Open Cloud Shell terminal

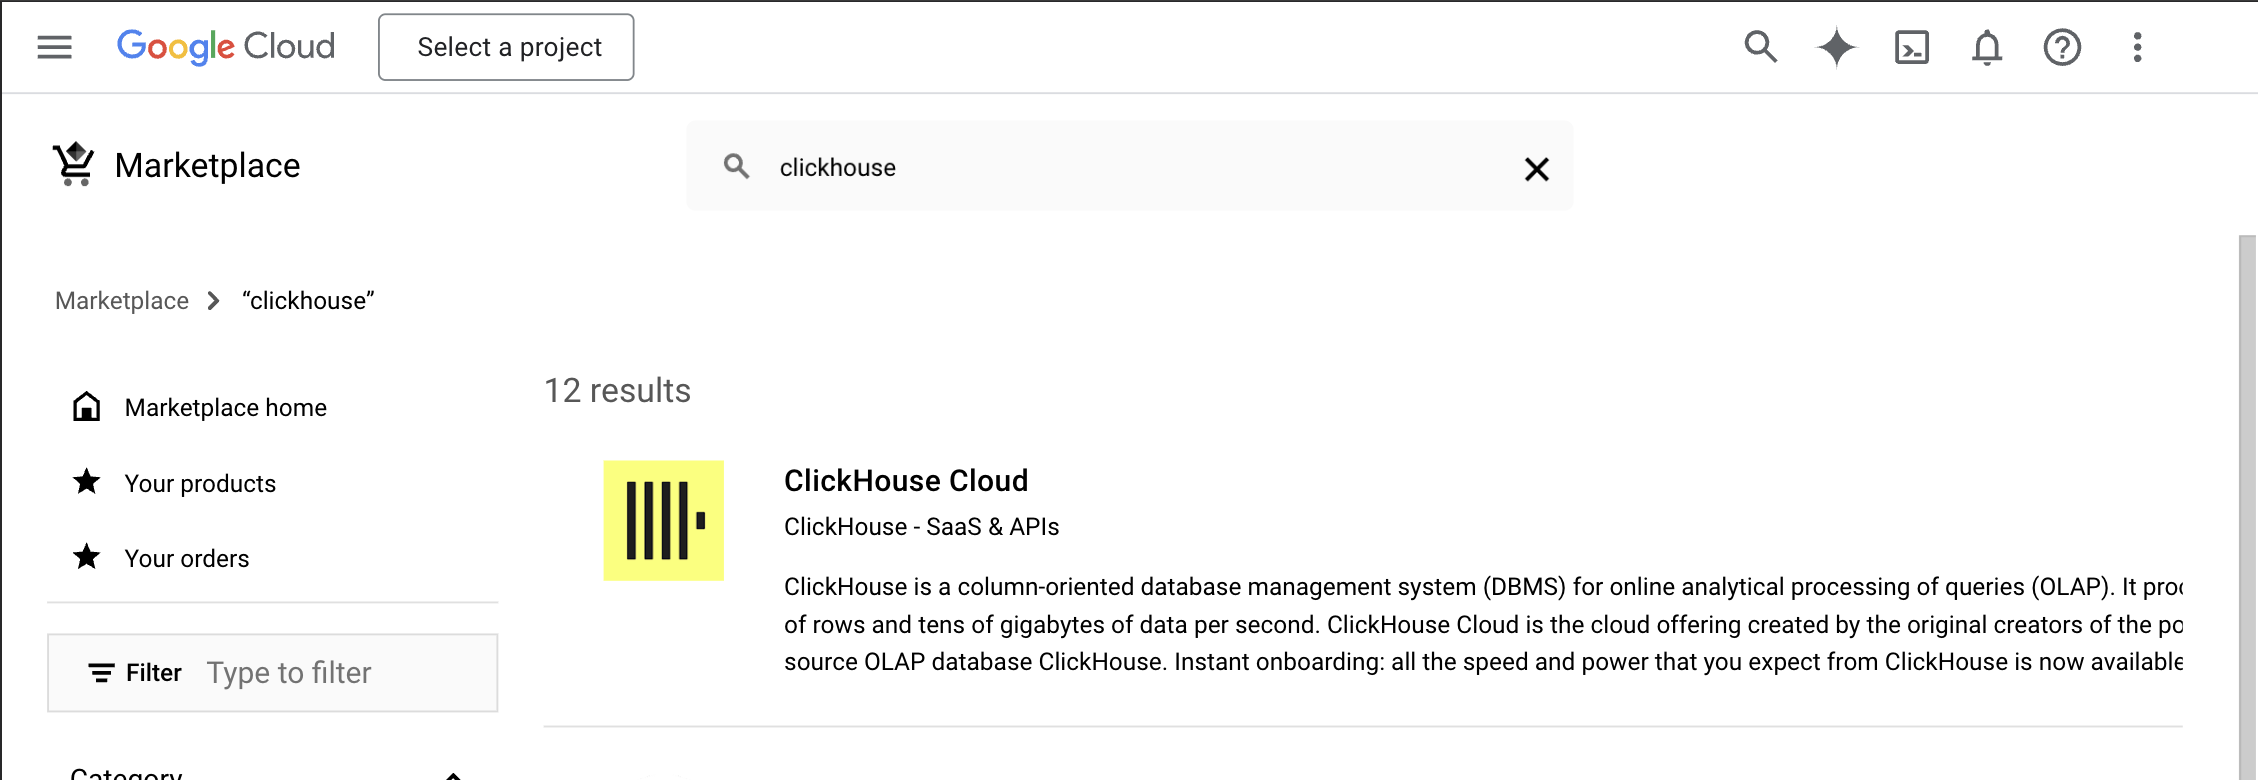point(1911,47)
